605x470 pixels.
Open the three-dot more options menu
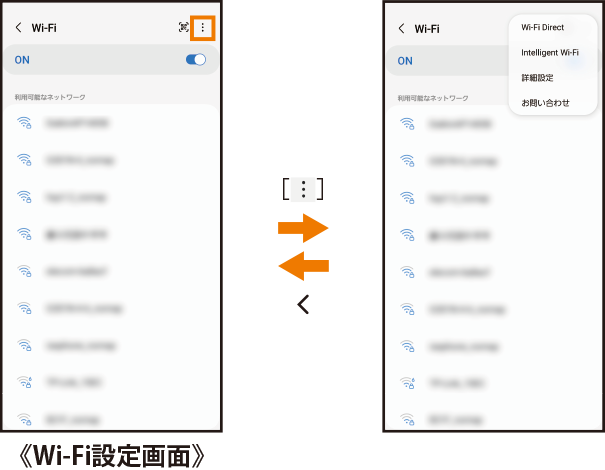click(203, 28)
